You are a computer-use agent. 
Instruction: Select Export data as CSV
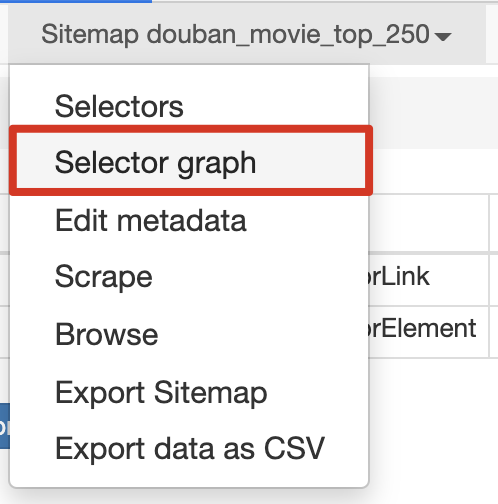click(190, 448)
